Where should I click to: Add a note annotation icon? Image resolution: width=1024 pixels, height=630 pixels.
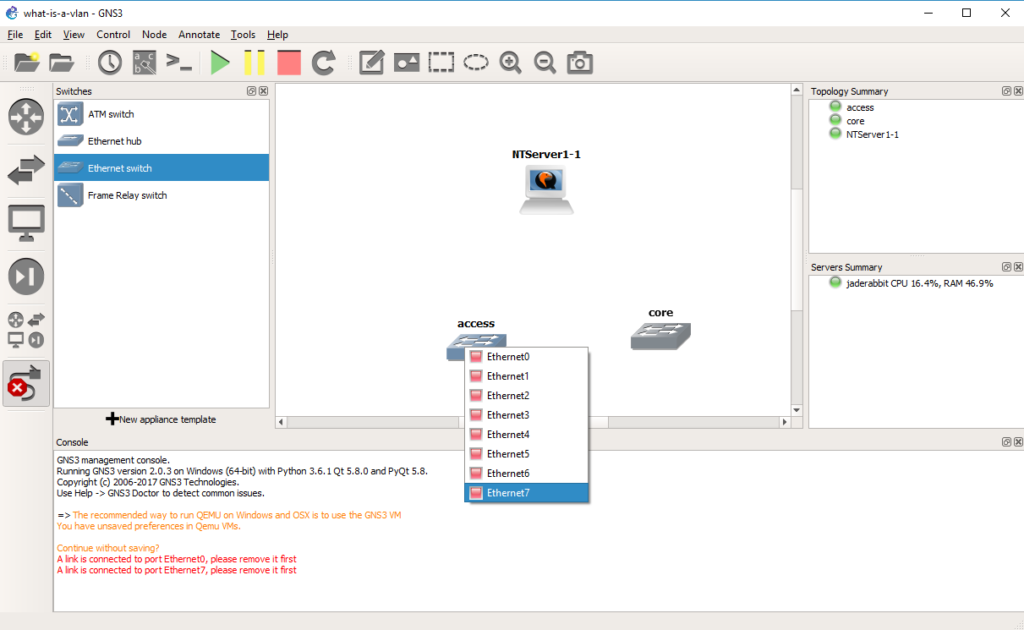point(372,63)
